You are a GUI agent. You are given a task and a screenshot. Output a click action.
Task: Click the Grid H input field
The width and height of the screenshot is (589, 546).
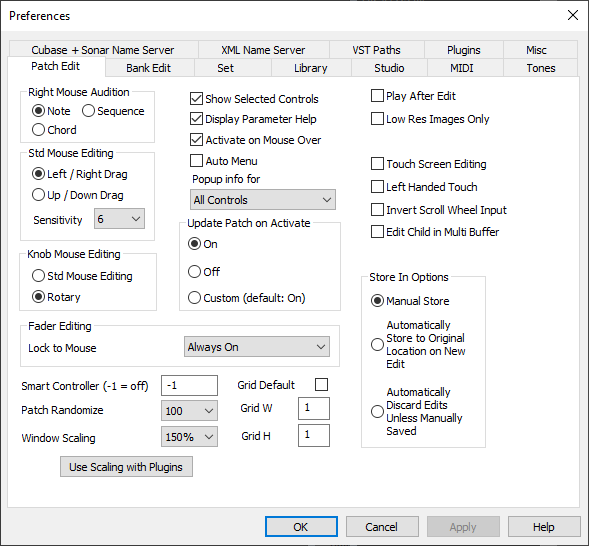coord(314,436)
